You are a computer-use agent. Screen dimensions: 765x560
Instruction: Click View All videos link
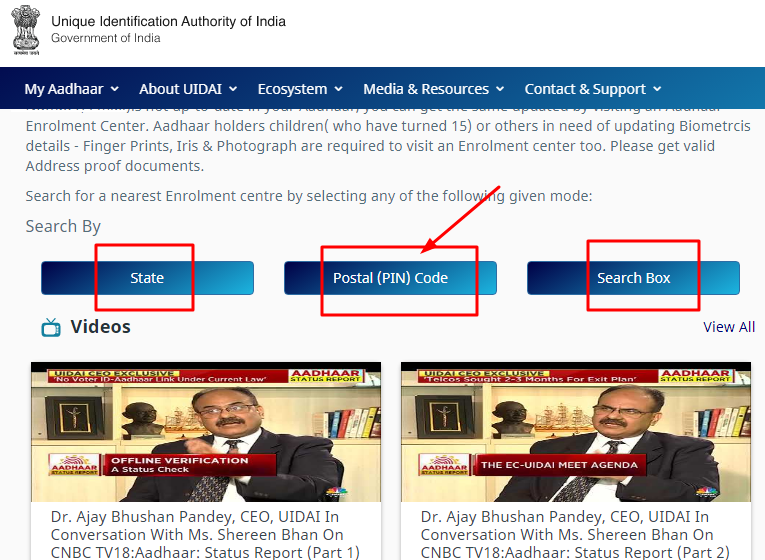point(729,327)
